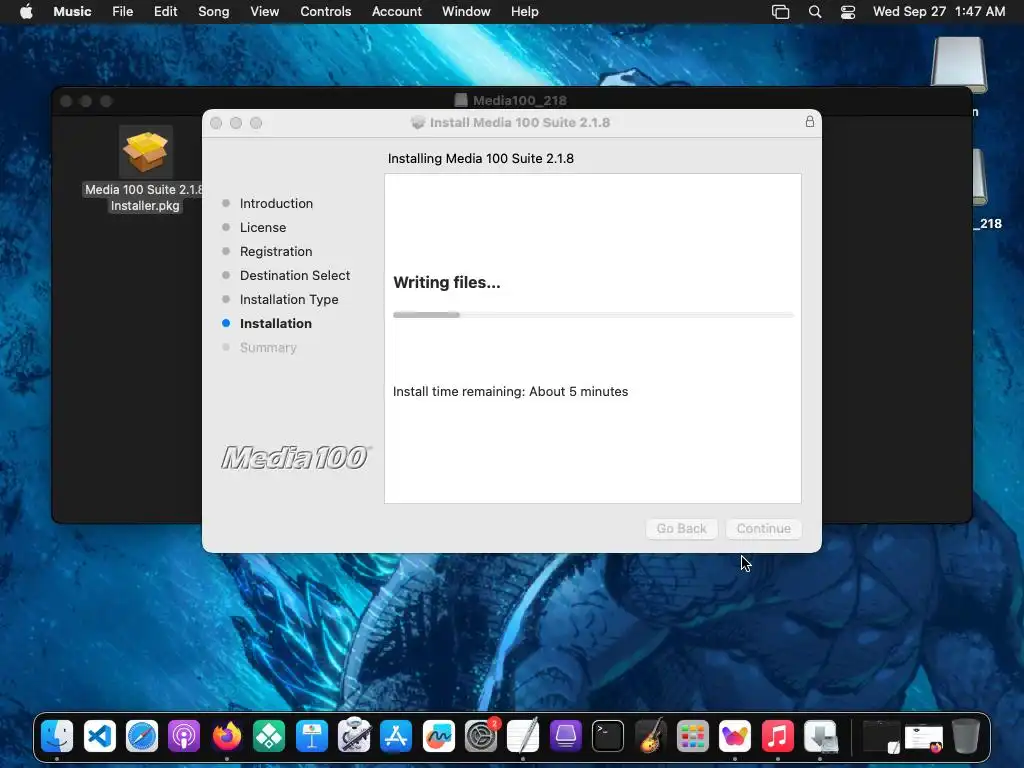Open the Account menu
Viewport: 1024px width, 768px height.
click(x=396, y=12)
